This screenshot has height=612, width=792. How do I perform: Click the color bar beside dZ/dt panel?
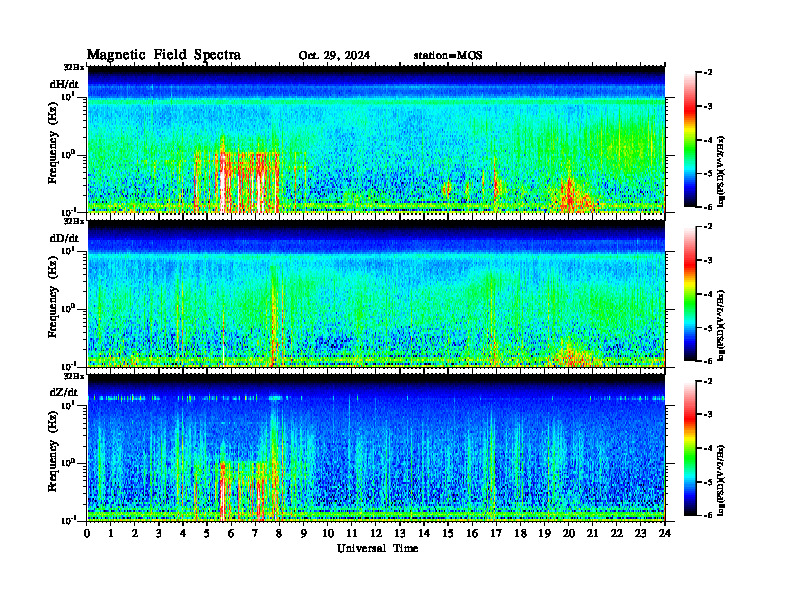pyautogui.click(x=690, y=448)
